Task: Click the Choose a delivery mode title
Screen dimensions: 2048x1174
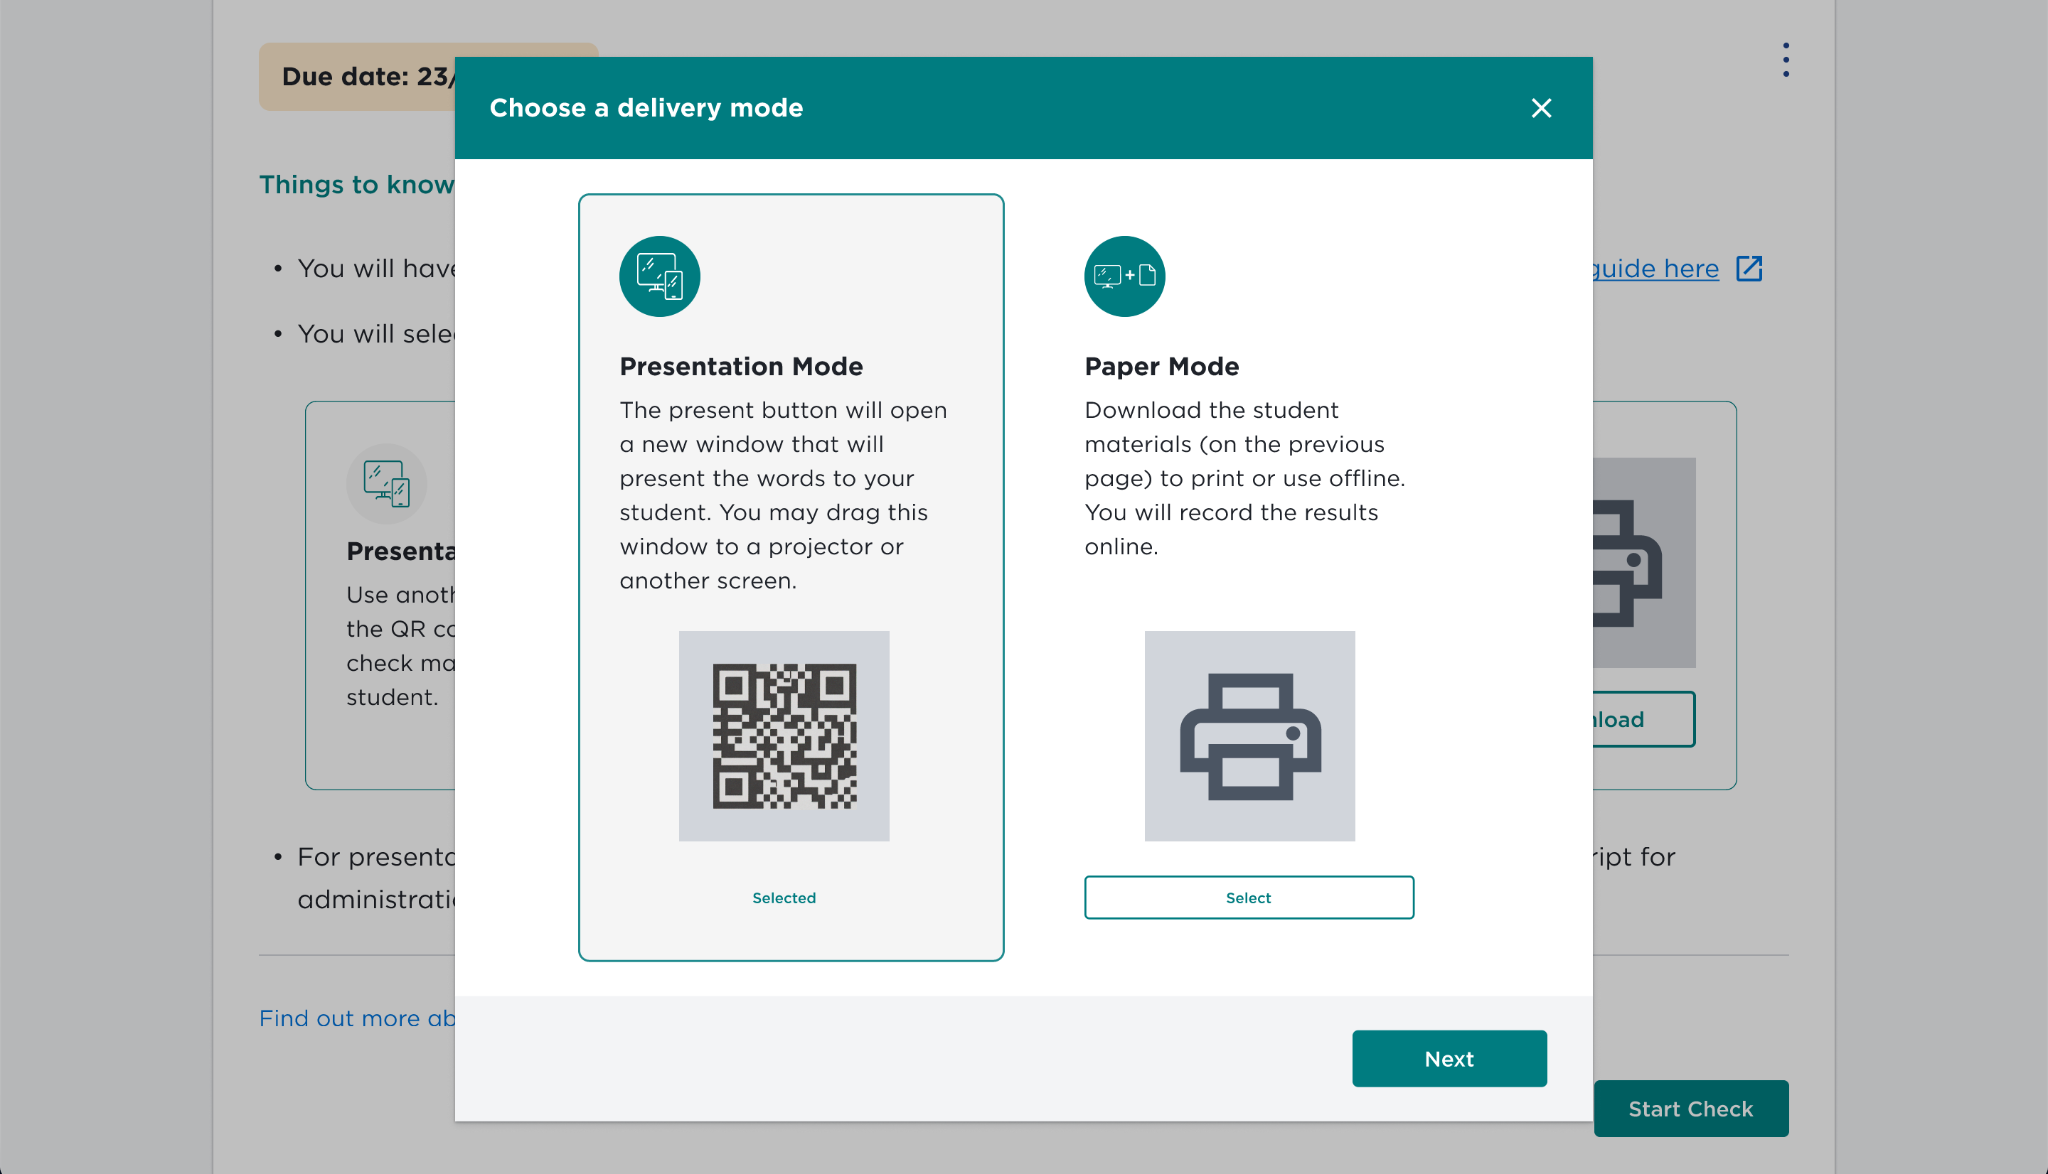Action: 646,108
